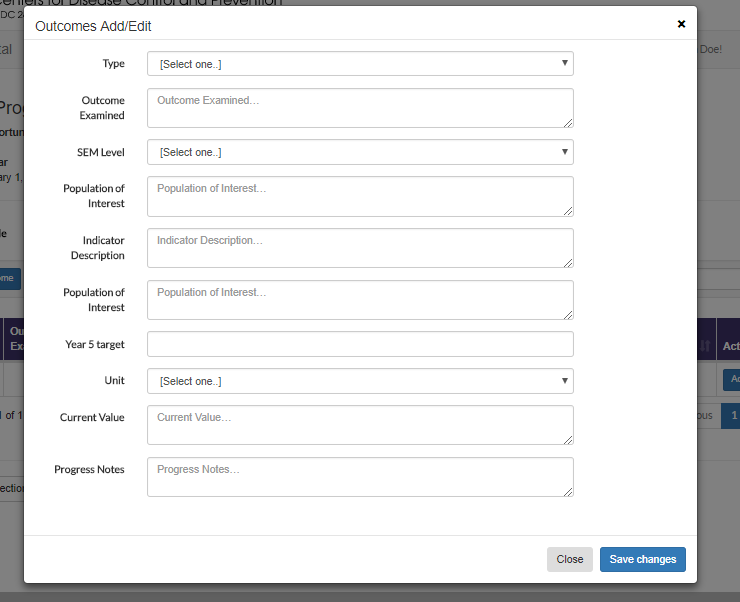Screen dimensions: 740x602
Task: Grab the Outcome Examined resize handle
Action: [x=568, y=122]
